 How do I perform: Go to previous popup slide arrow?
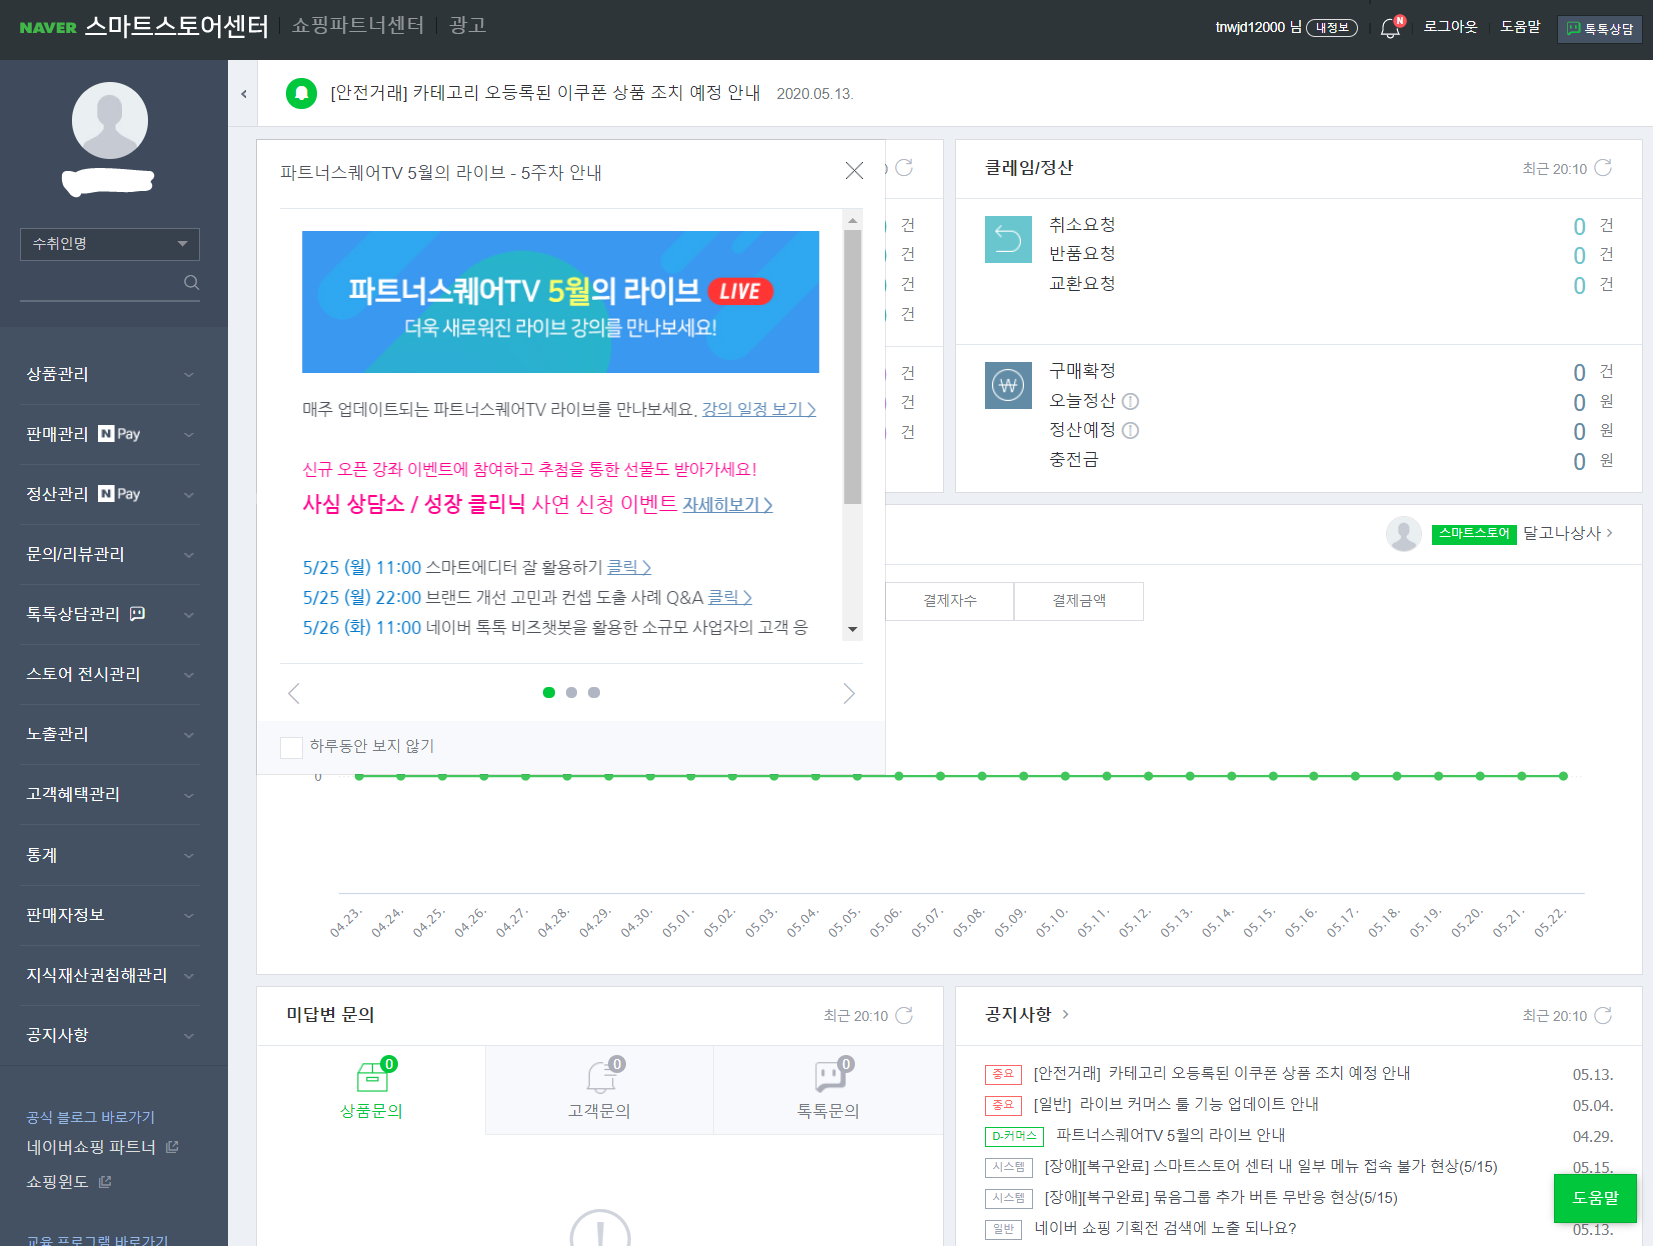point(294,693)
